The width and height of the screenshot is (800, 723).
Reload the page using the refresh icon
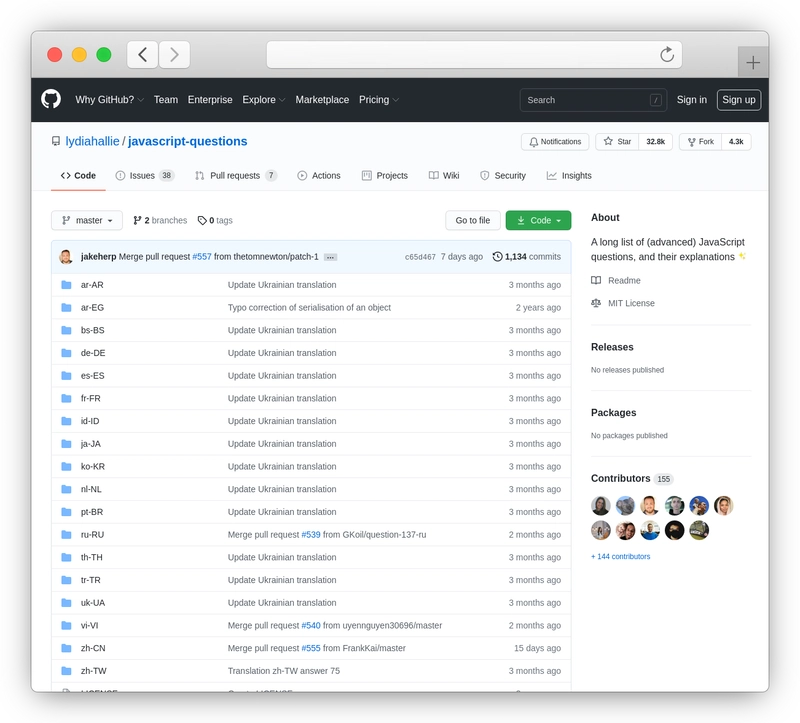(x=667, y=54)
